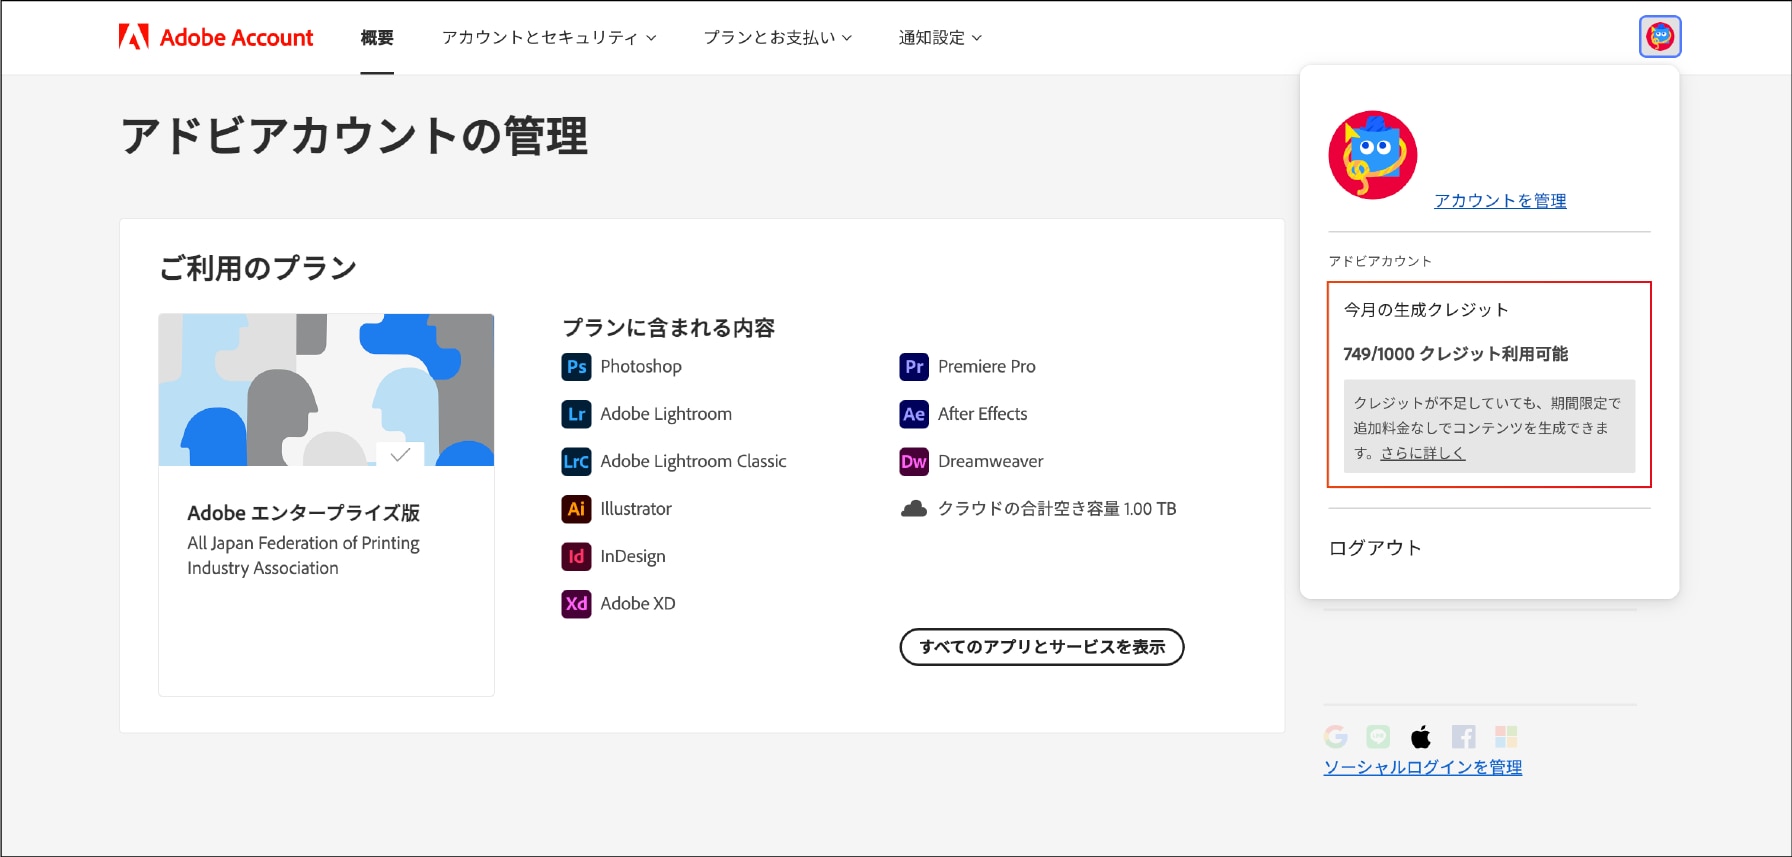Click ログアウト
The width and height of the screenshot is (1792, 857).
(1375, 548)
